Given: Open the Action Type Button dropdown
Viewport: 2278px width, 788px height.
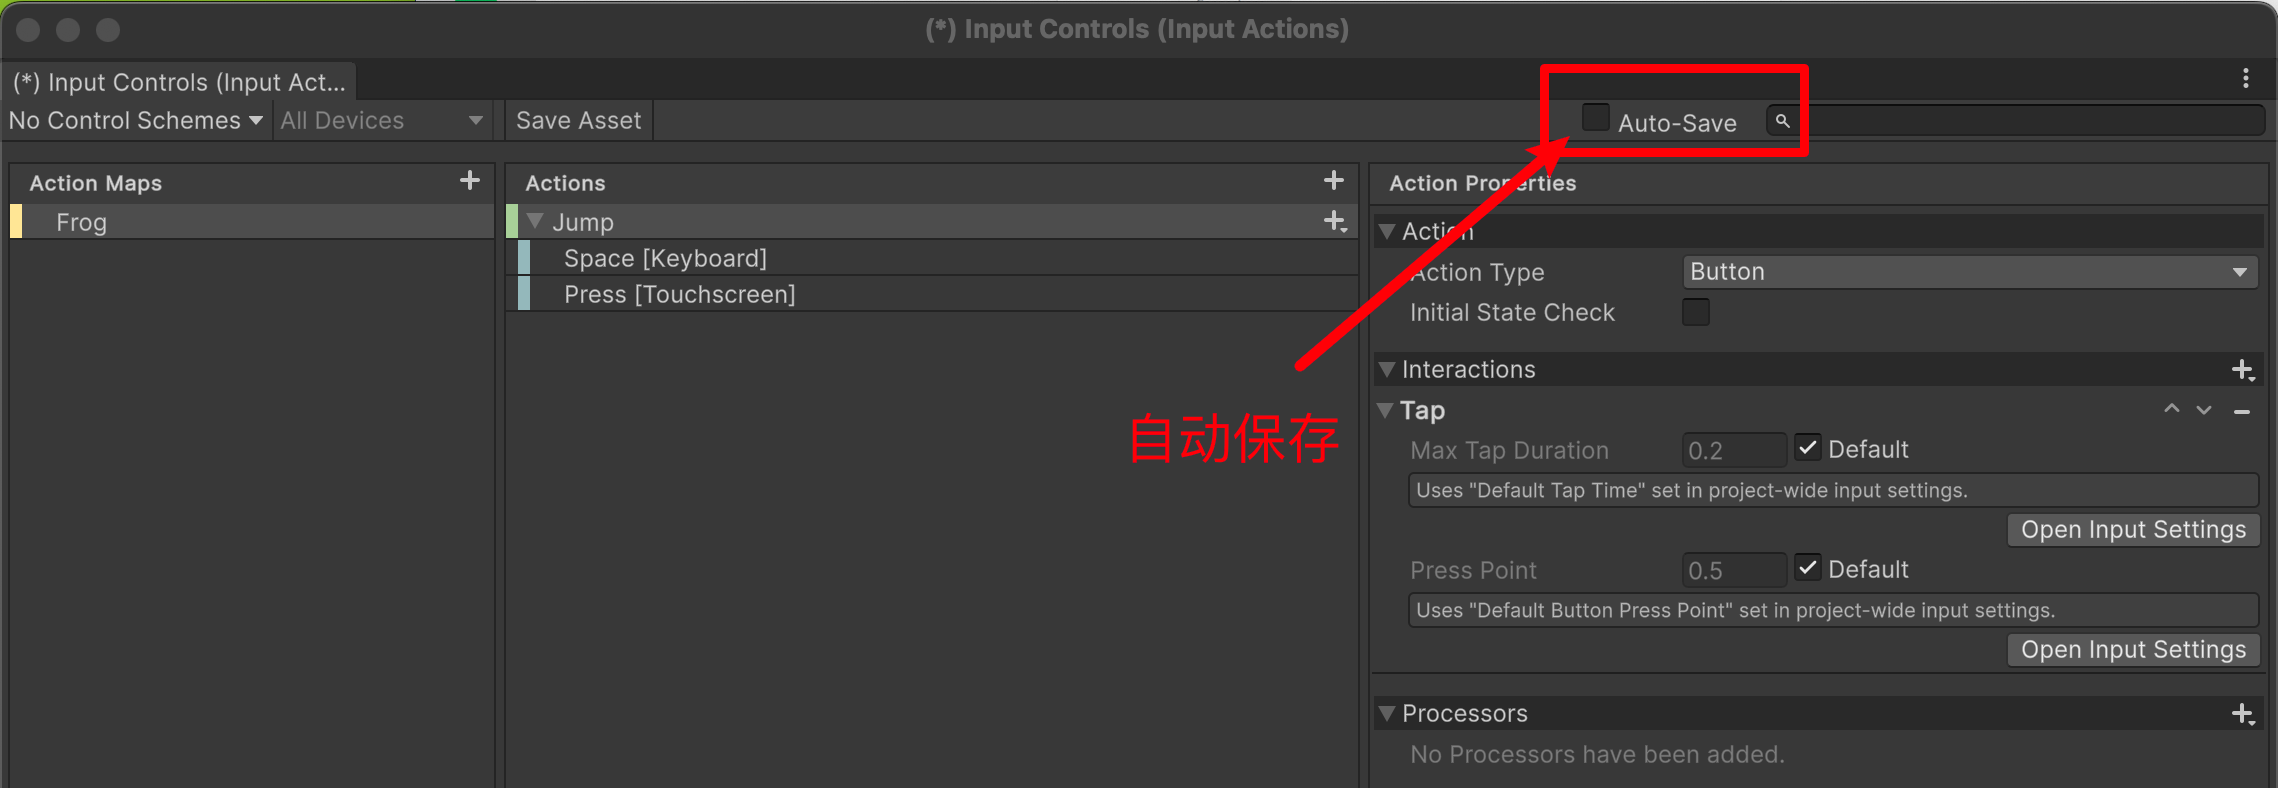Looking at the screenshot, I should tap(1970, 272).
